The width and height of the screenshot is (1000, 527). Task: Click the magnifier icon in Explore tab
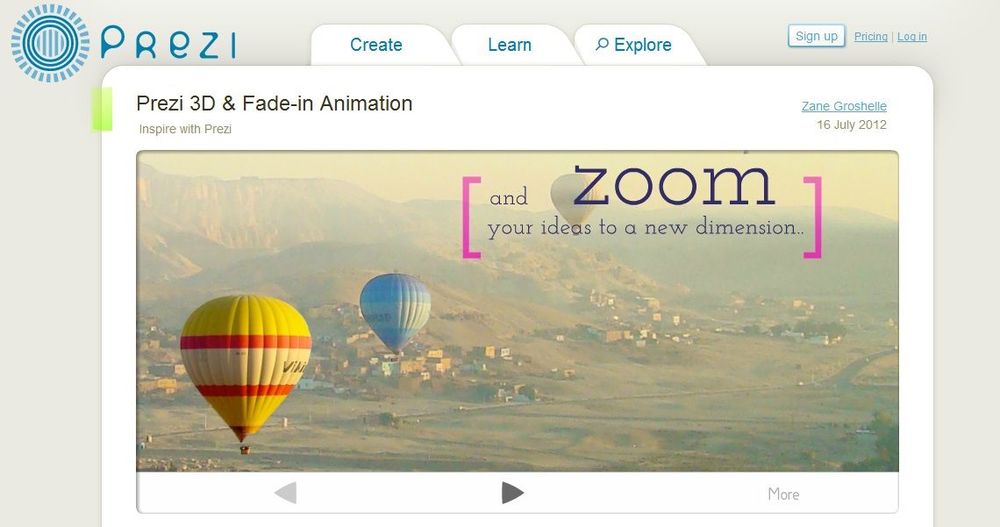coord(601,45)
